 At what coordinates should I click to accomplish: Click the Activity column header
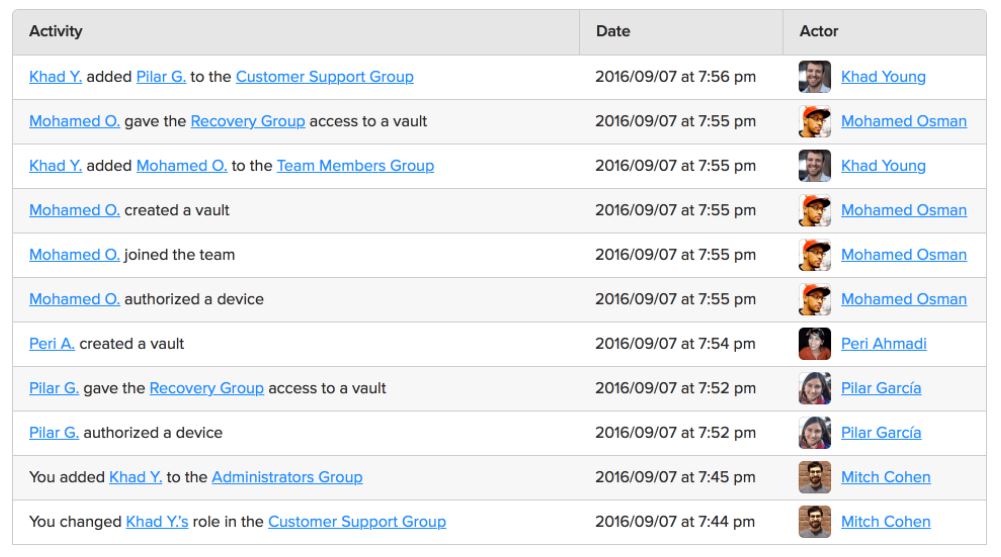(56, 31)
